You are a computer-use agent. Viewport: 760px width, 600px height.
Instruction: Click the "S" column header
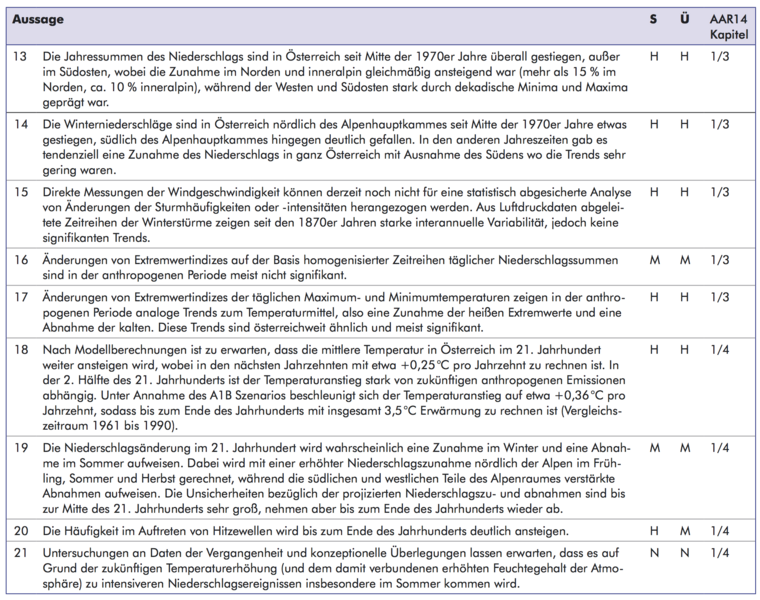pos(654,19)
